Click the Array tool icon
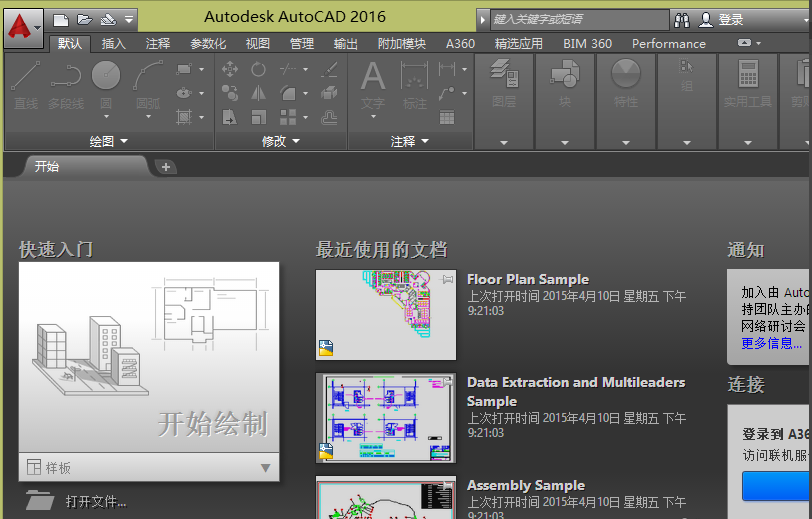This screenshot has height=519, width=812. [x=288, y=117]
